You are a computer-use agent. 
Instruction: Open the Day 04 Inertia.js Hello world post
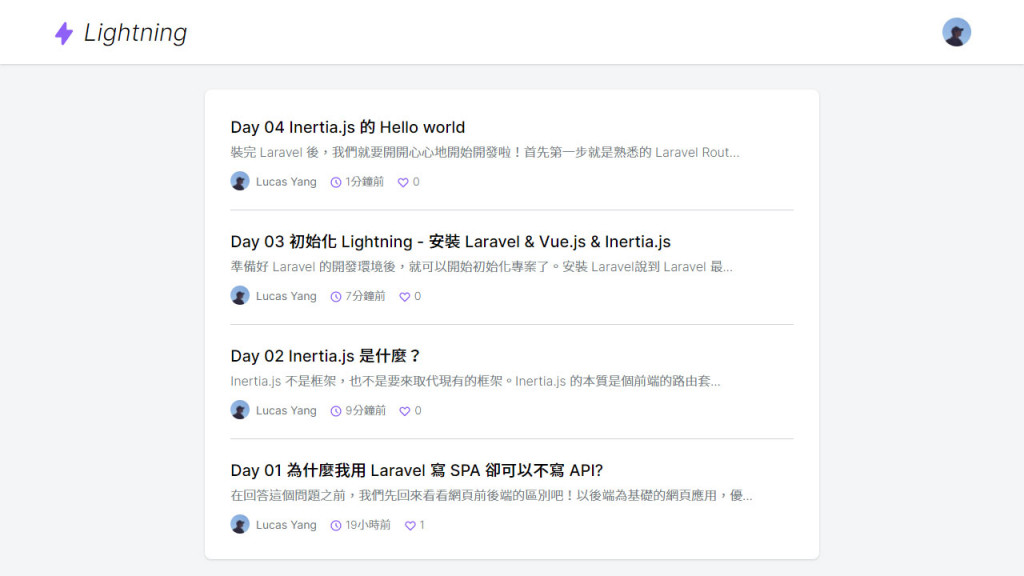pyautogui.click(x=347, y=127)
